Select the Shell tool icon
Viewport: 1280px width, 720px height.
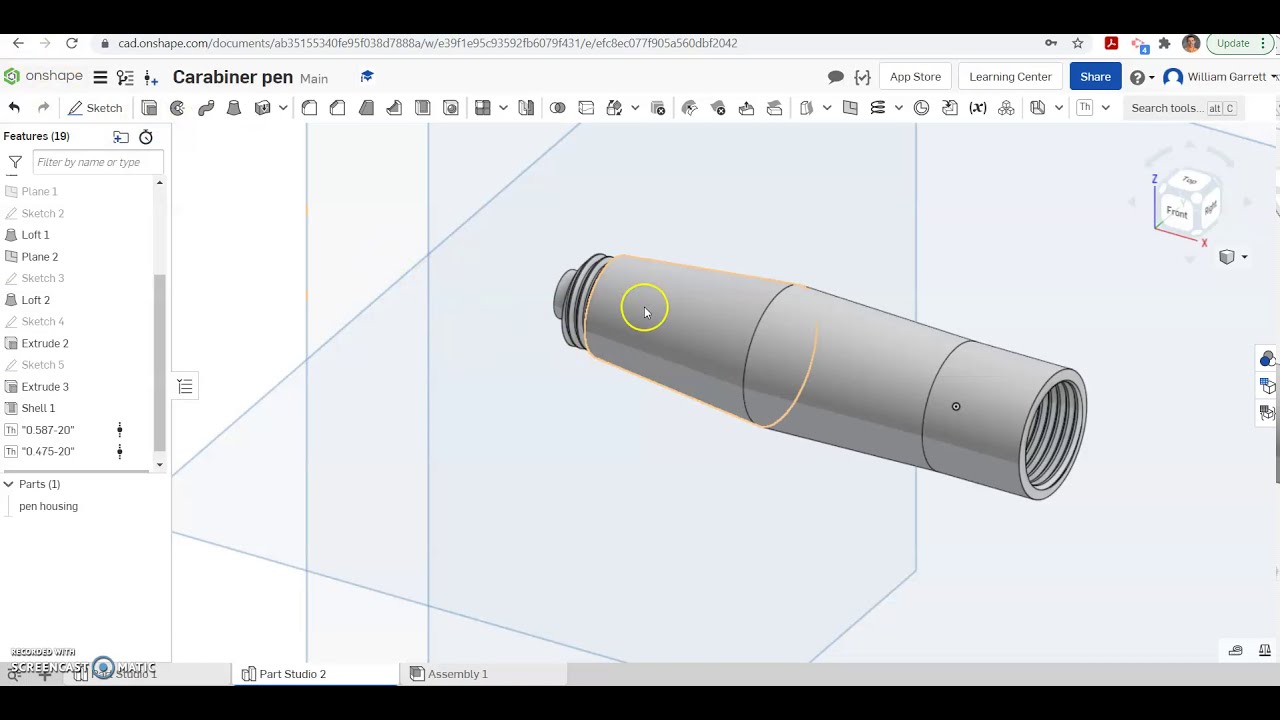[x=422, y=108]
